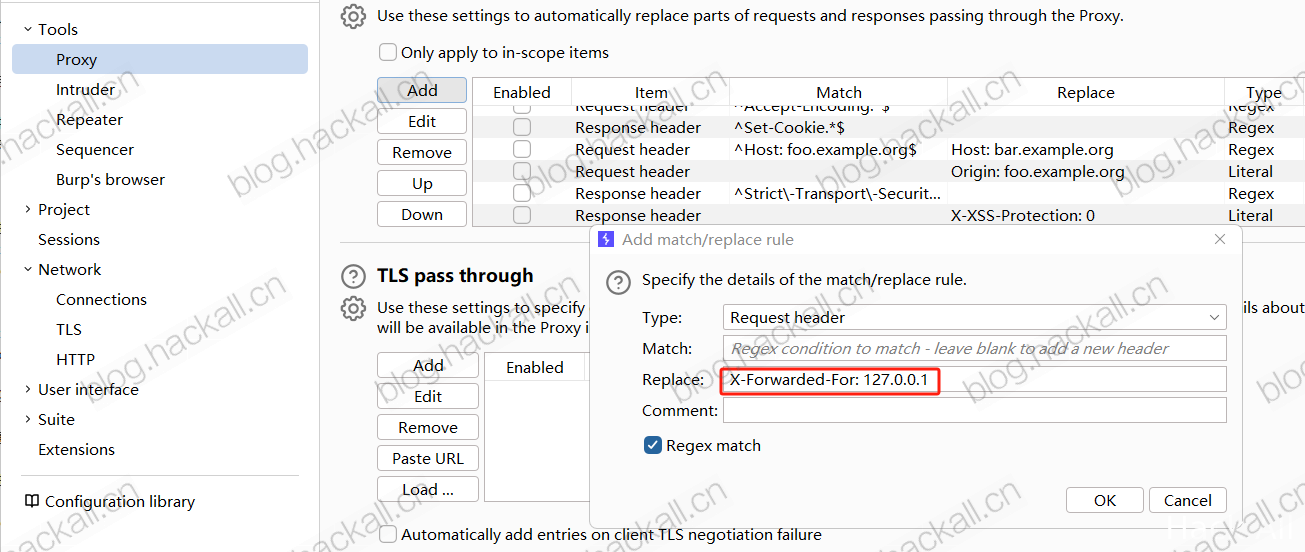1305x552 pixels.
Task: Click the lightning icon in dialog title bar
Action: [x=606, y=240]
